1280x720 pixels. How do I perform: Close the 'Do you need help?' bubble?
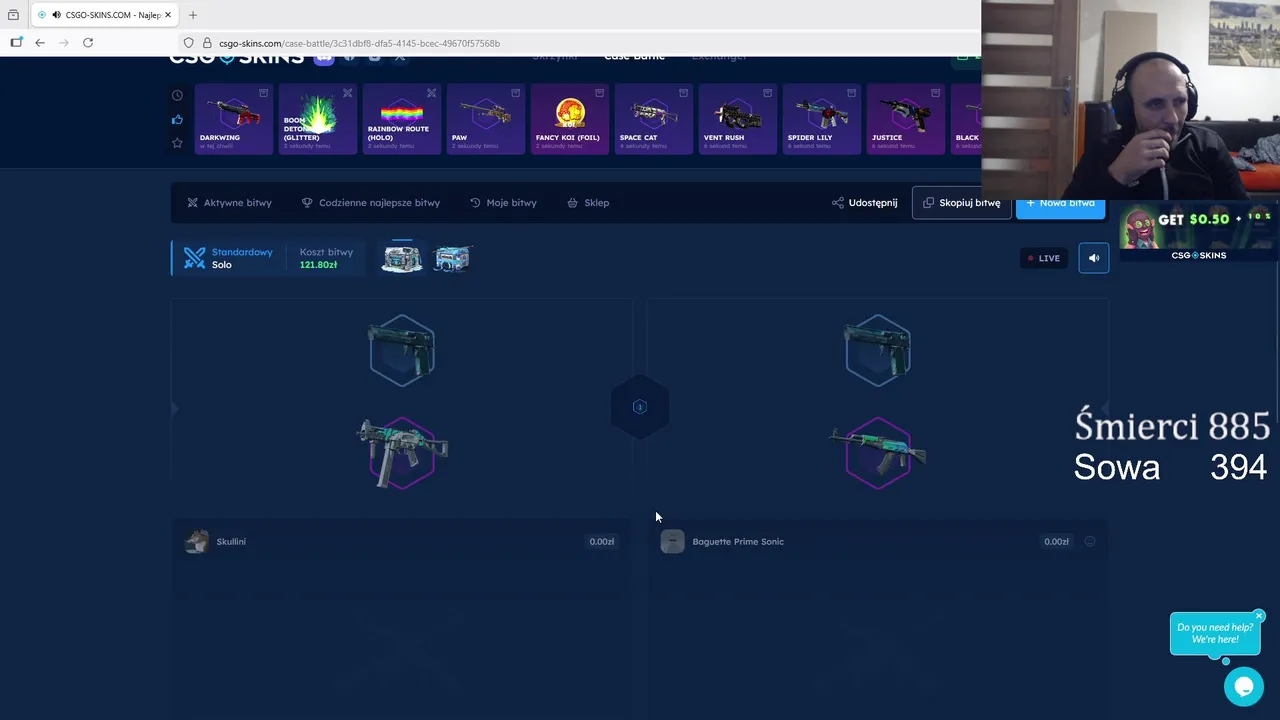[1259, 616]
